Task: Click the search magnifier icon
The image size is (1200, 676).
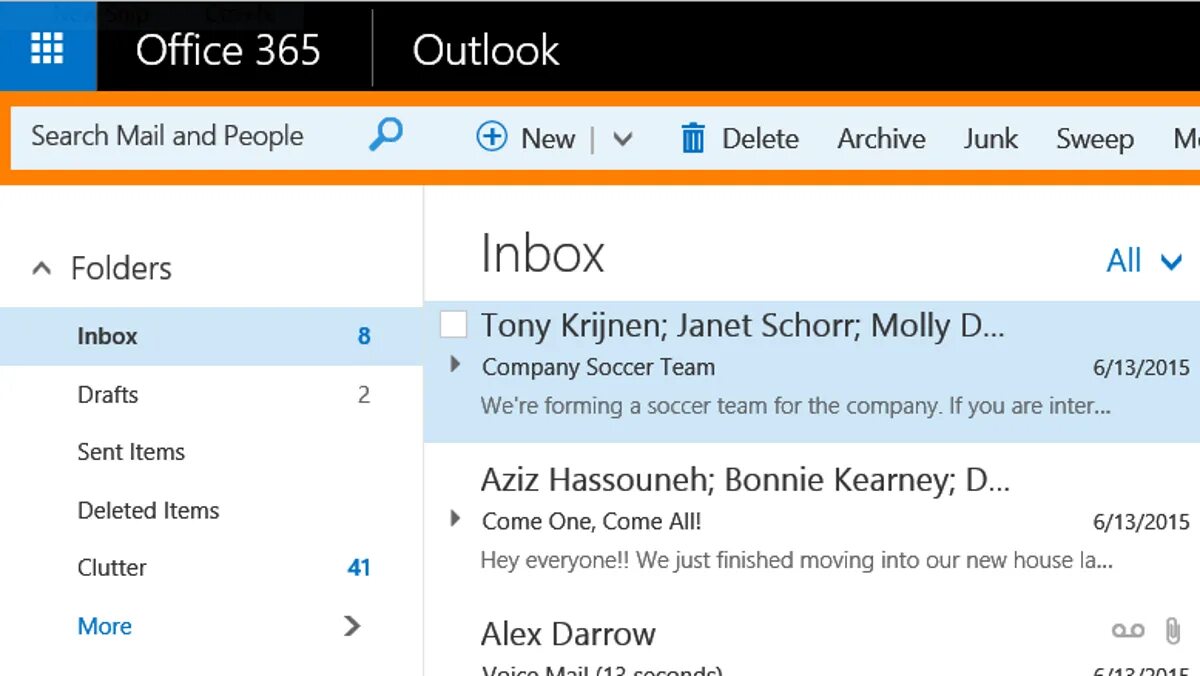Action: tap(385, 134)
